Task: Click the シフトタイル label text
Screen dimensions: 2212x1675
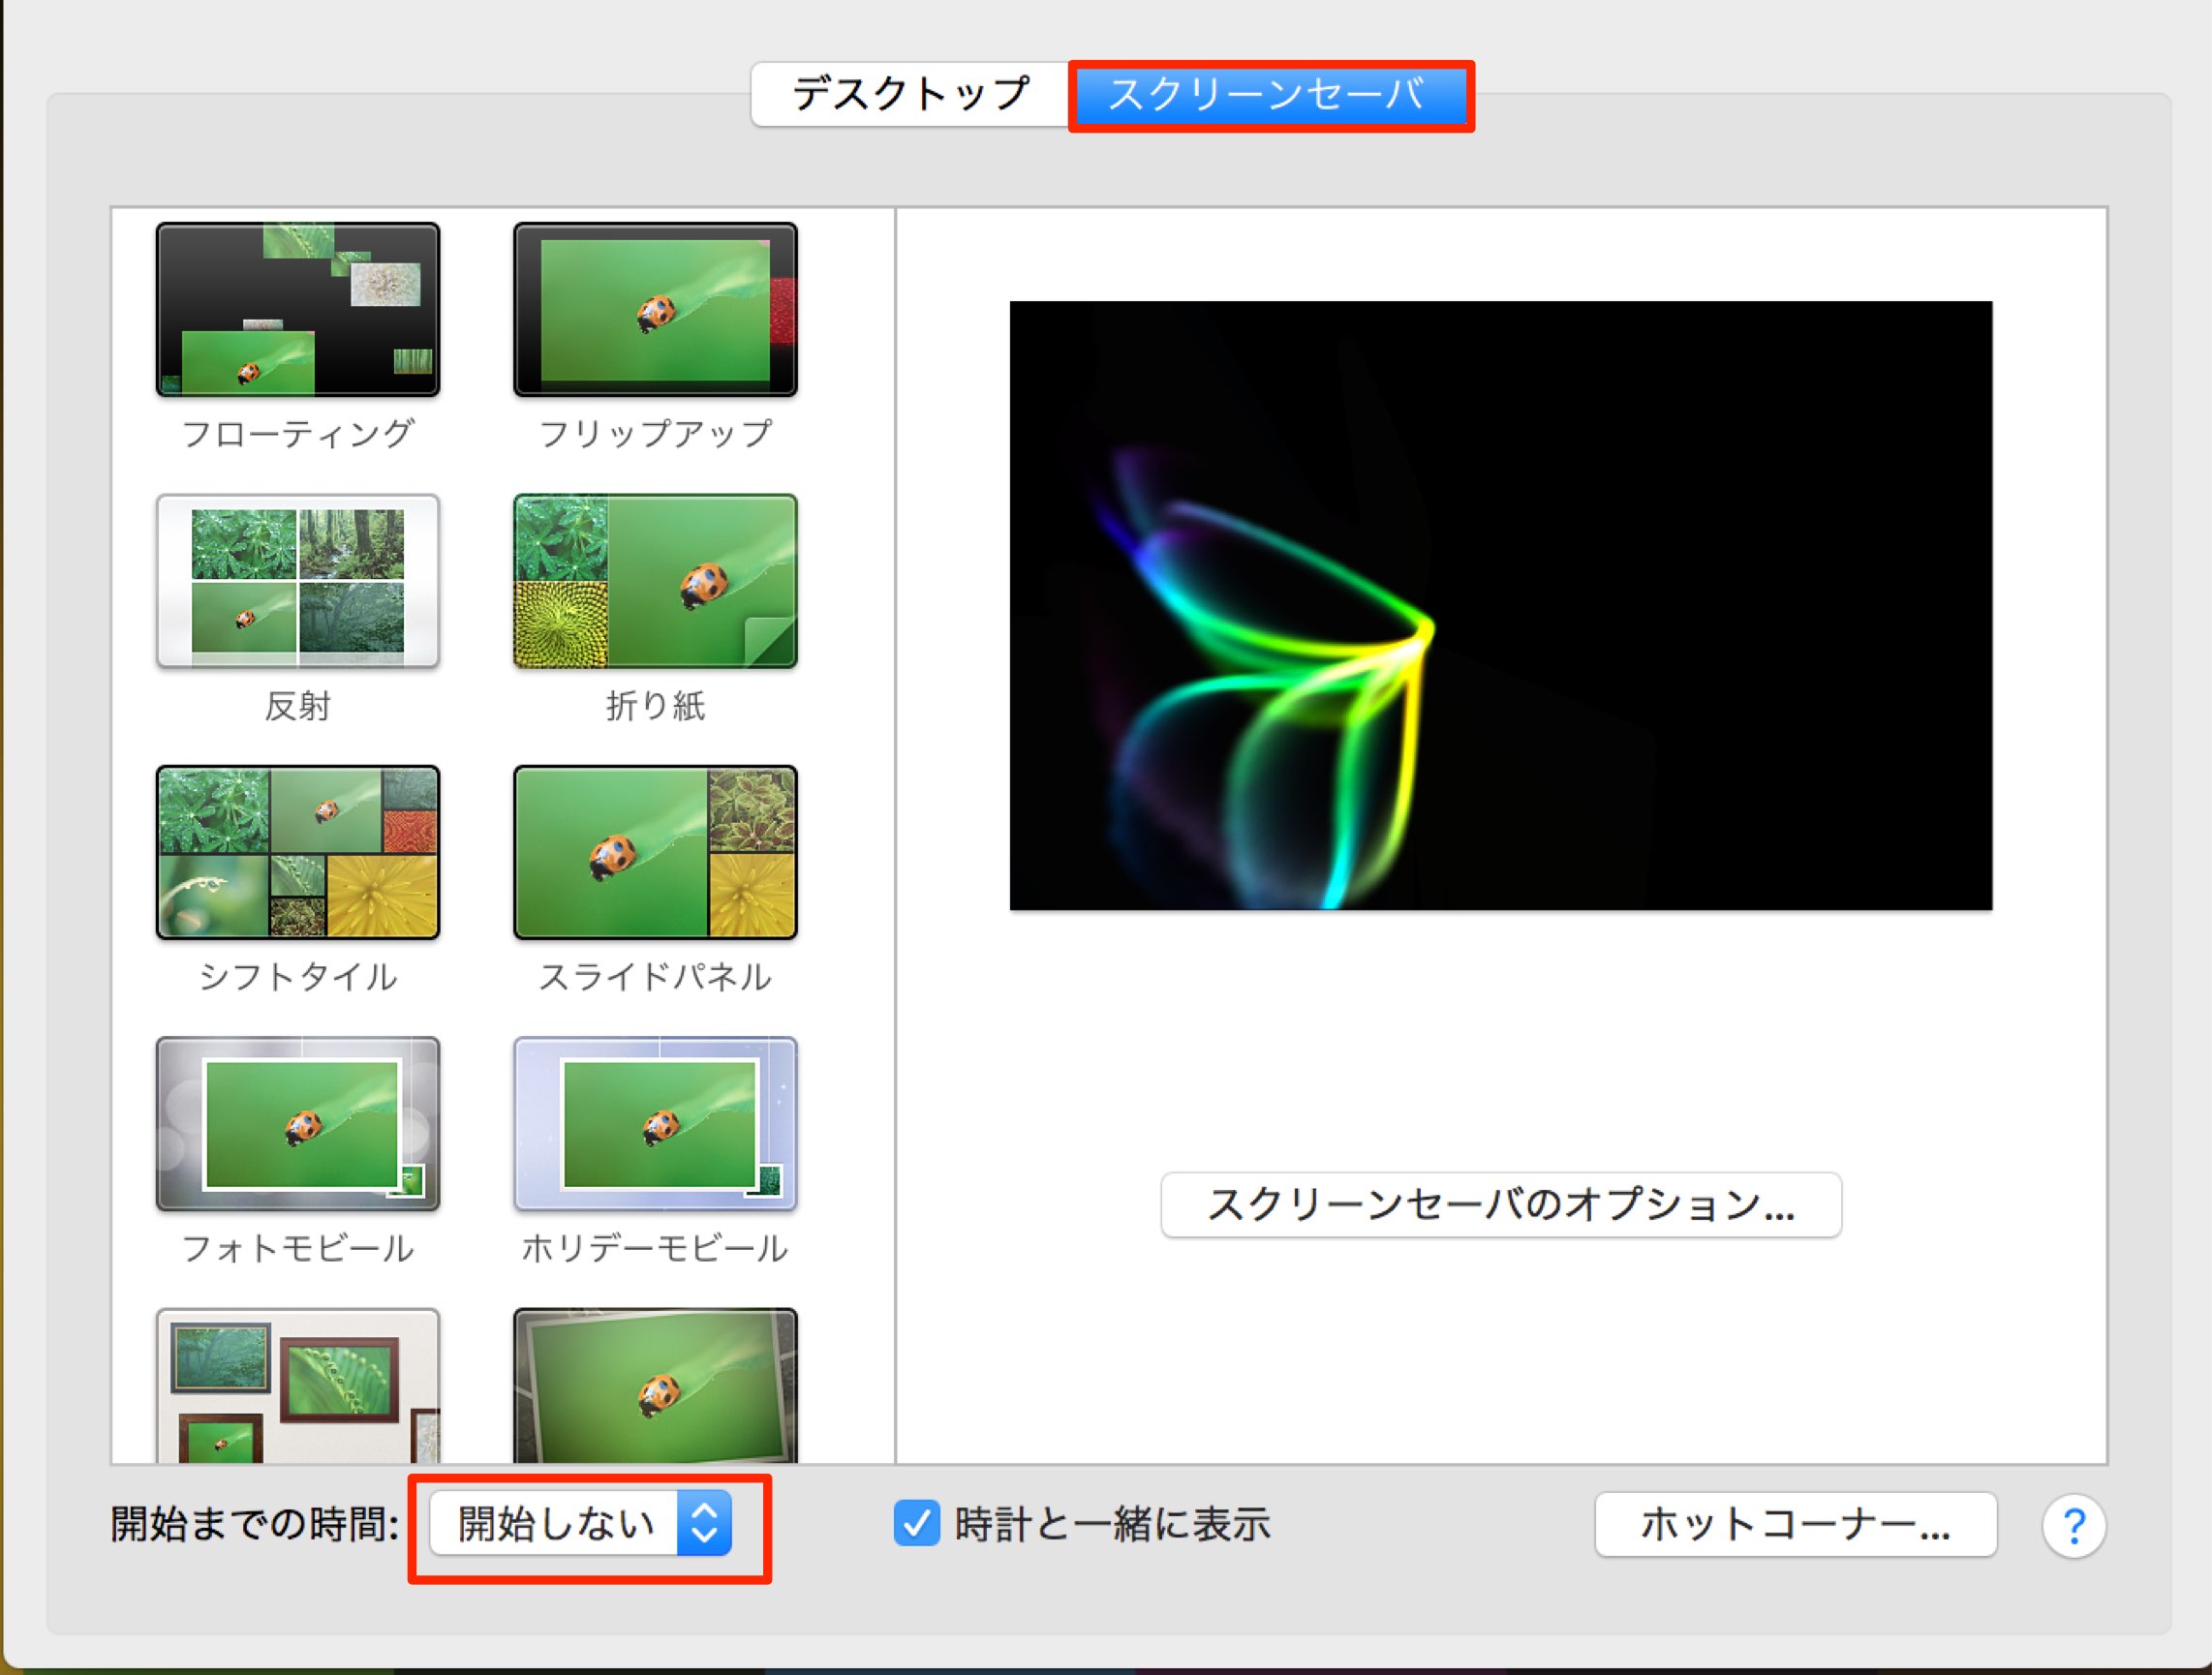Action: 298,977
